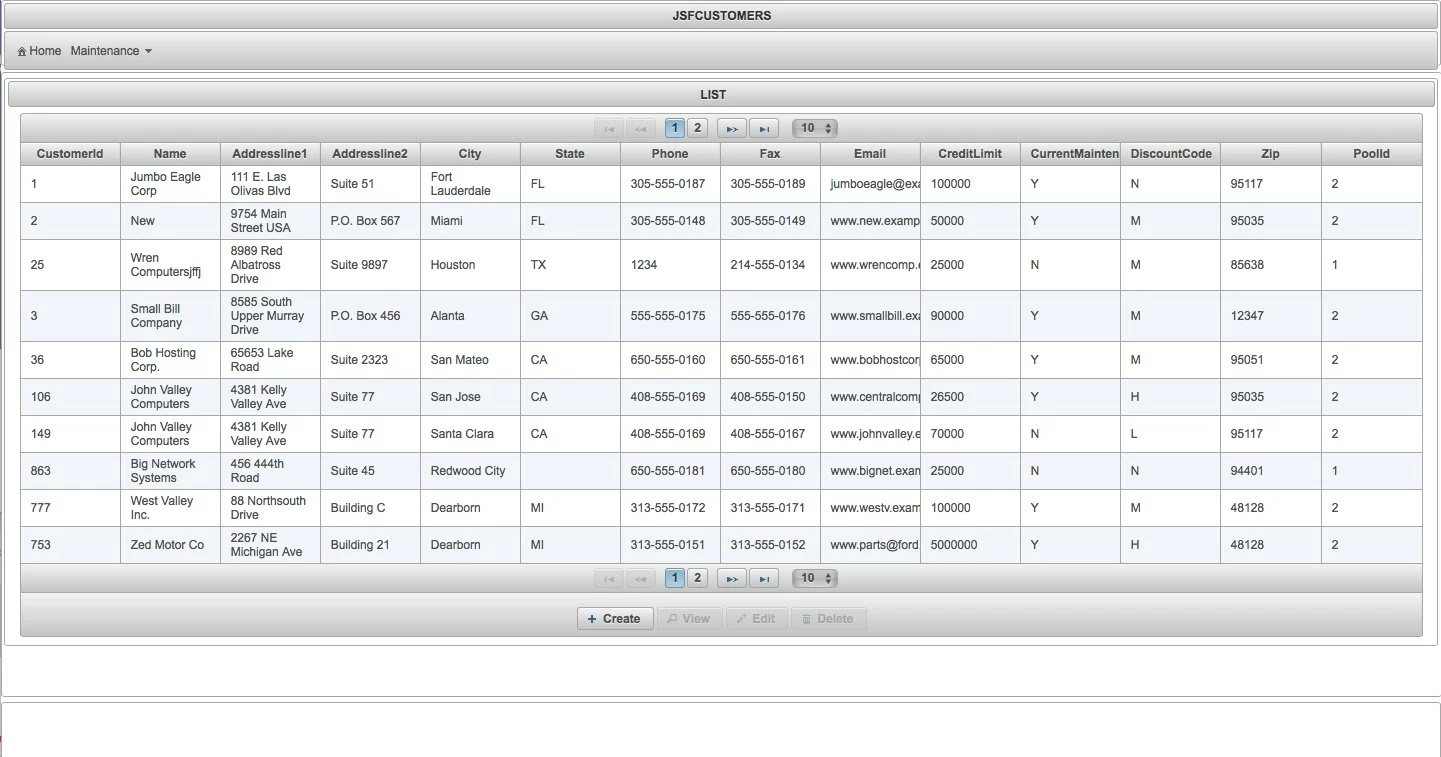Select the Santa Clara city cell
The width and height of the screenshot is (1441, 757).
point(470,434)
